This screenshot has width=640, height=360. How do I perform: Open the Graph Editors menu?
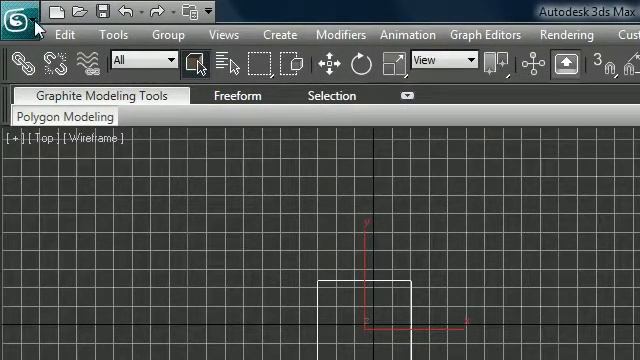(x=485, y=35)
